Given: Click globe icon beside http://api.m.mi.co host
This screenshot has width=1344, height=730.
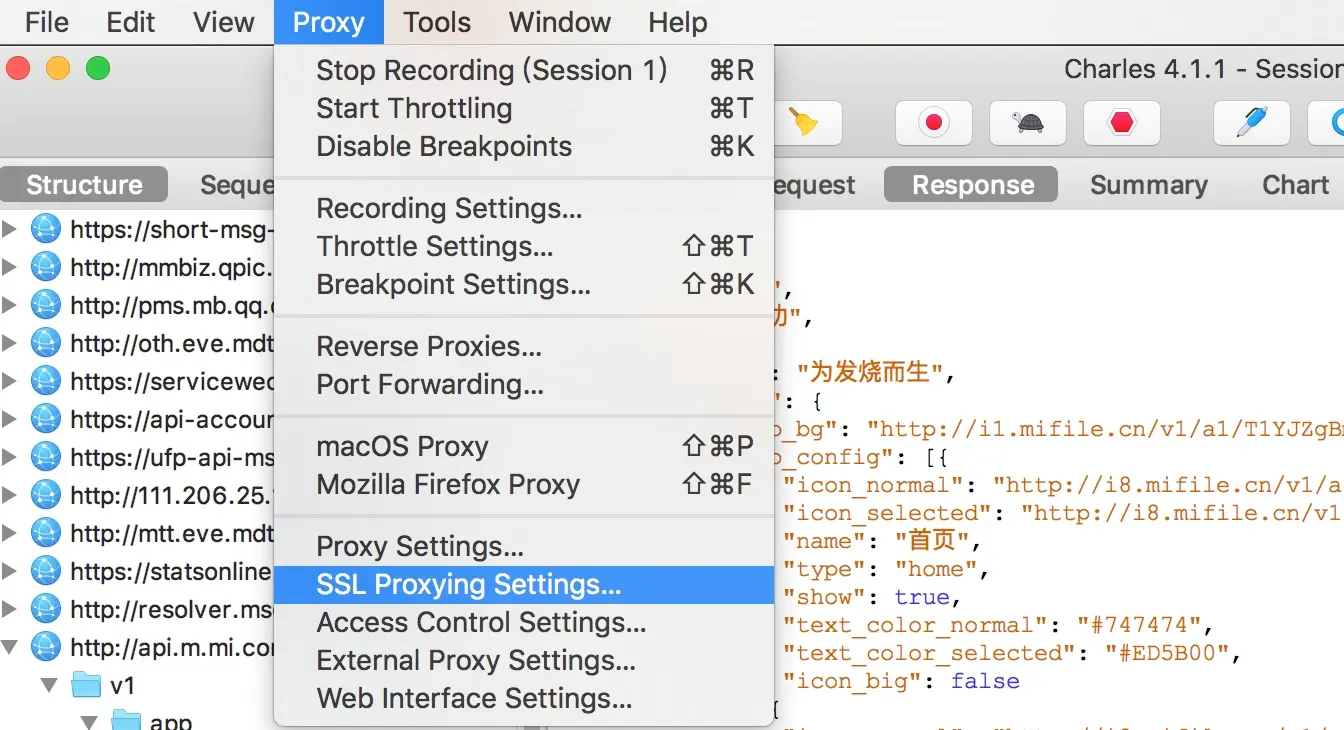Looking at the screenshot, I should click(x=46, y=647).
